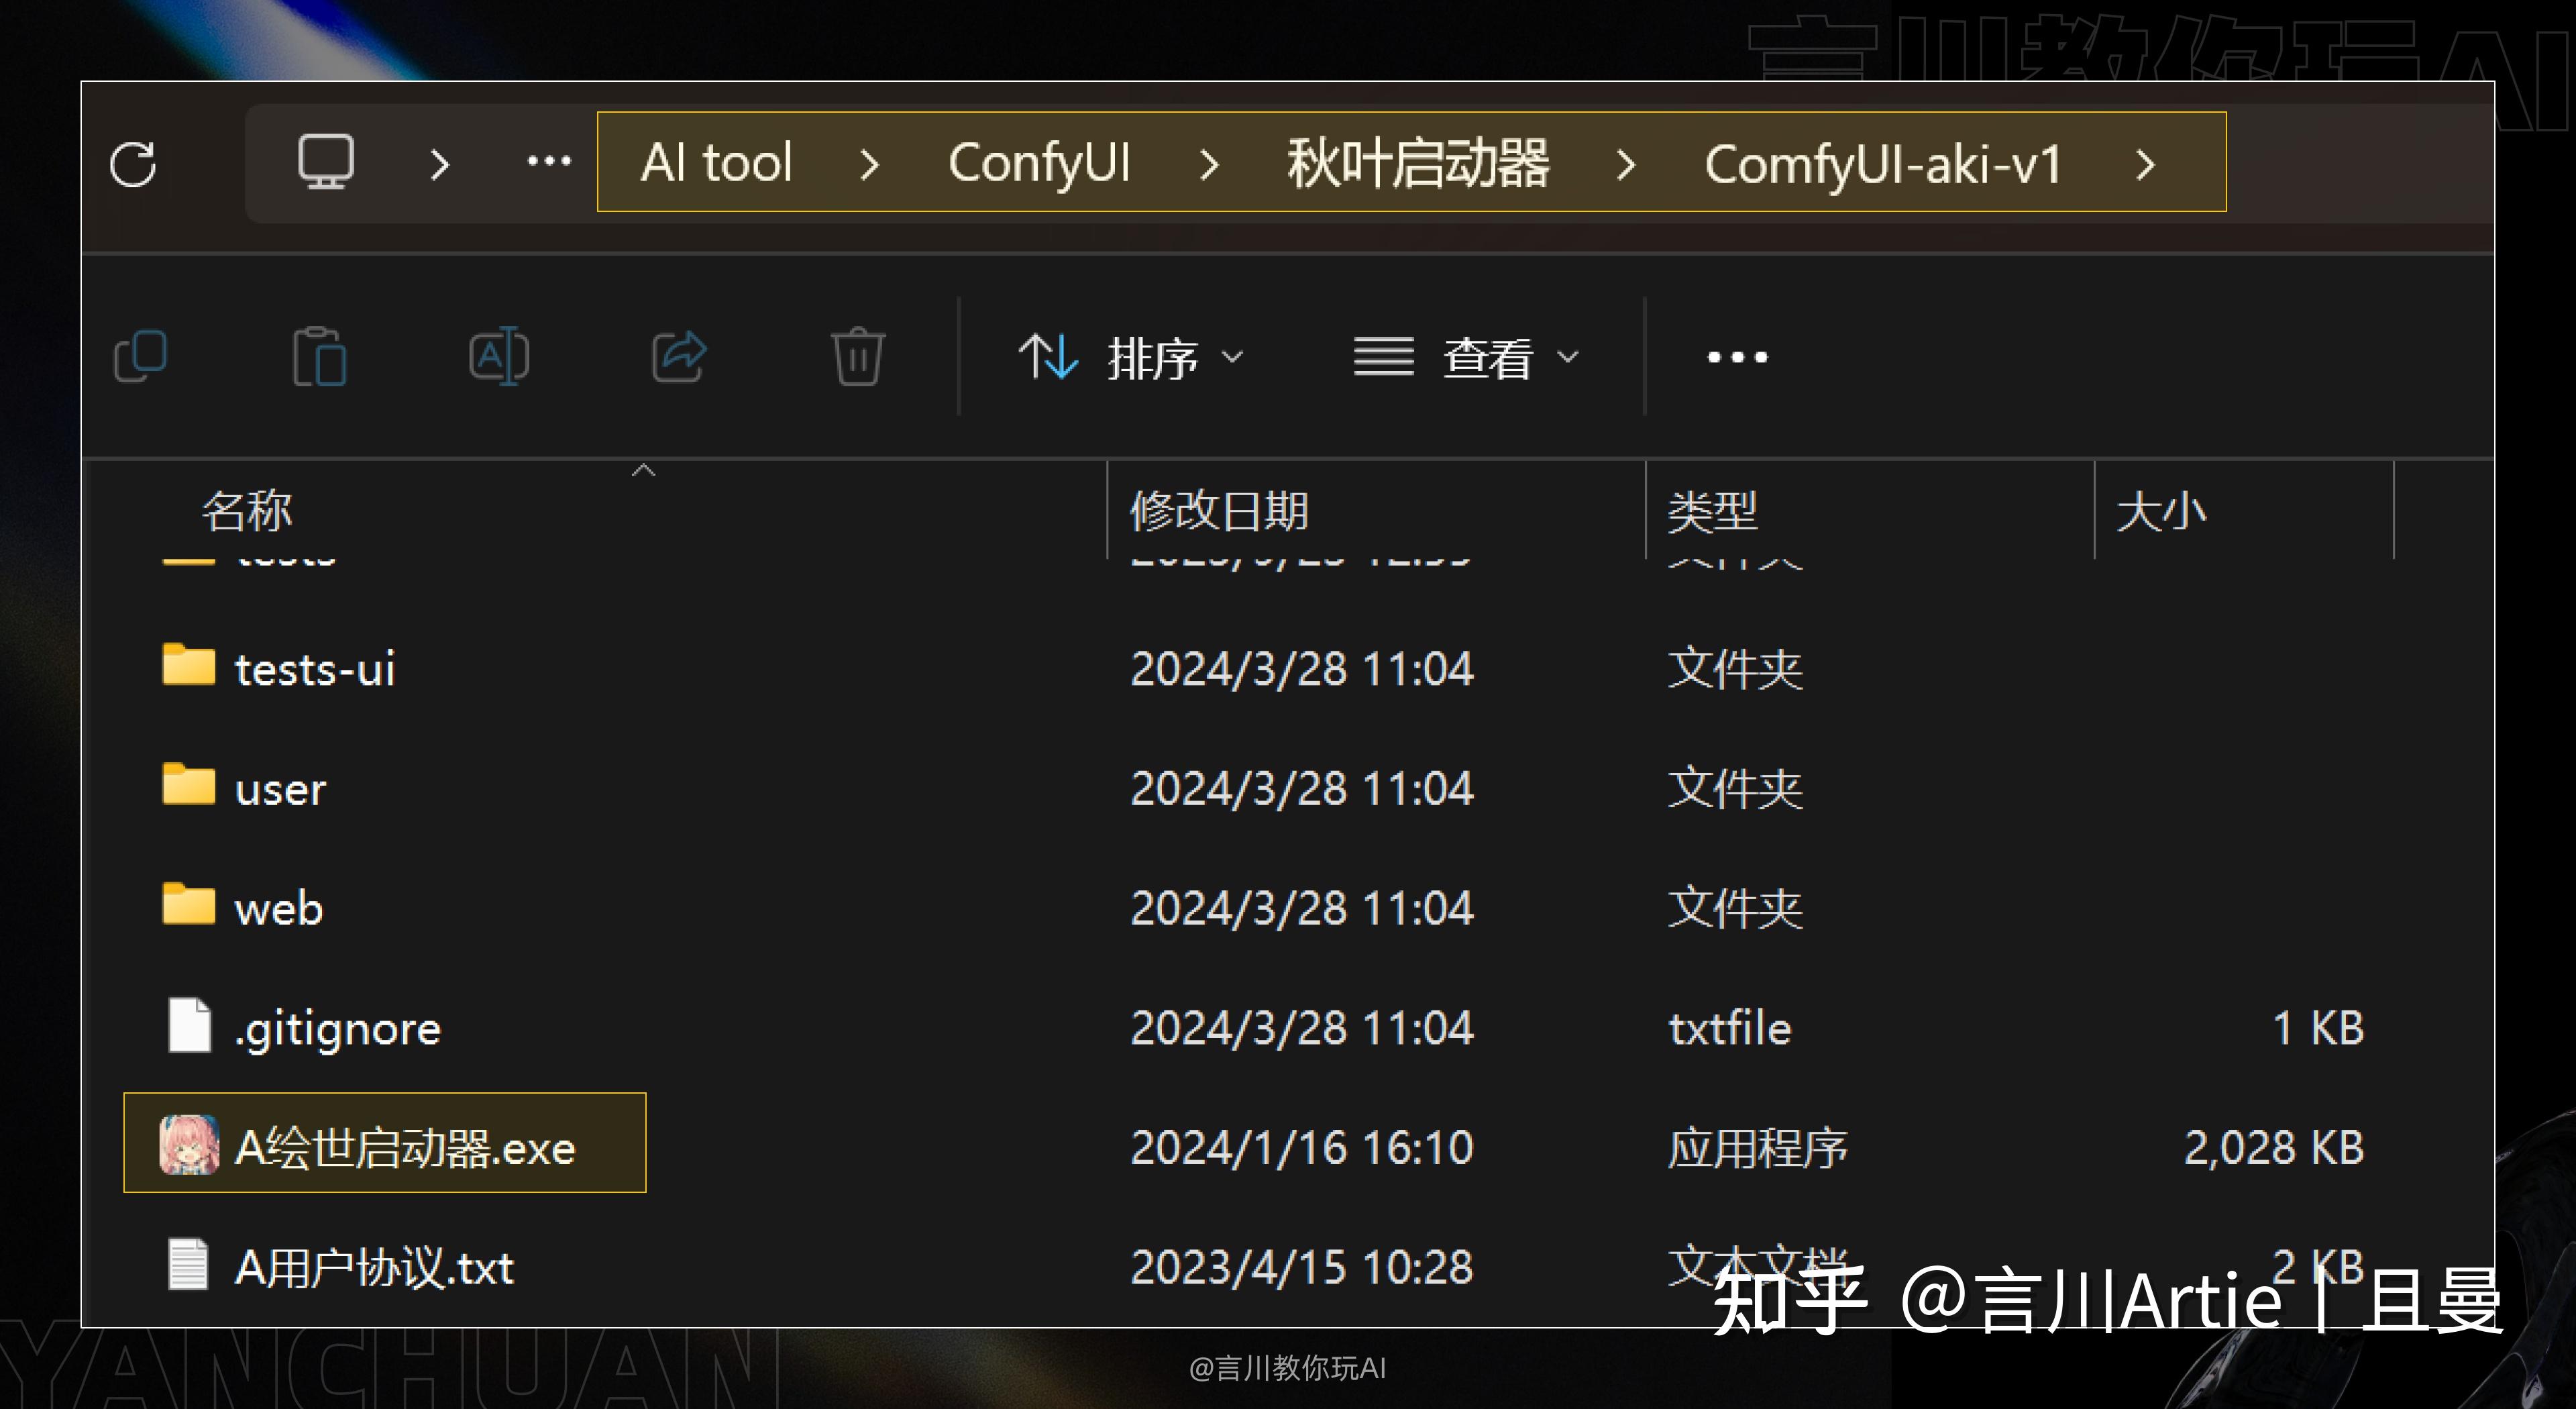Select the .gitignore file

click(337, 1028)
